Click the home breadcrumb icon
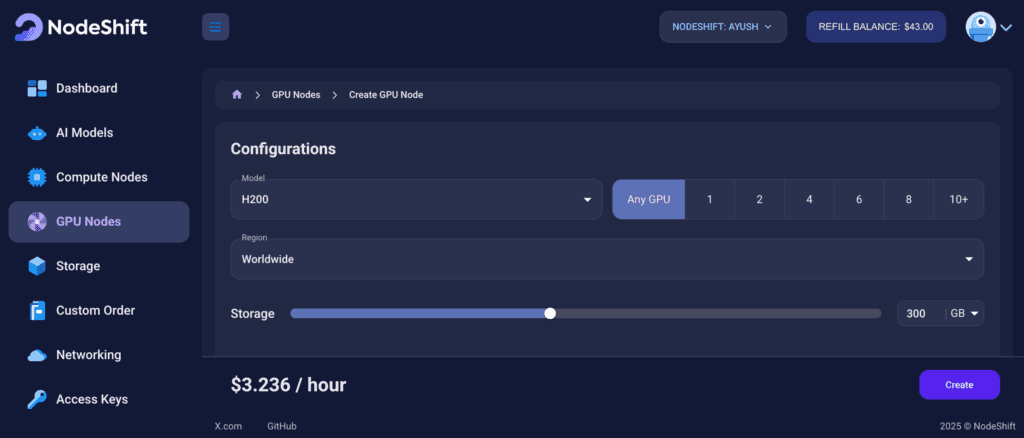This screenshot has height=438, width=1024. (237, 95)
